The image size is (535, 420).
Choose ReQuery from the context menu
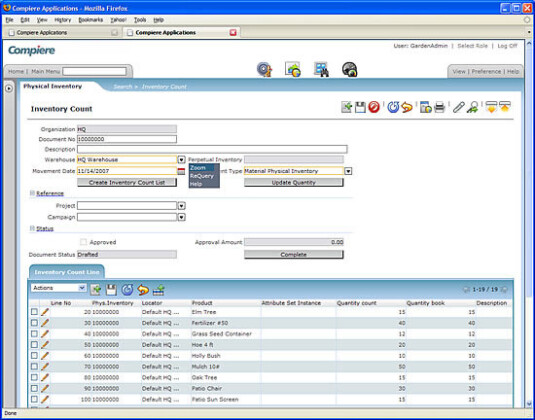pyautogui.click(x=202, y=176)
